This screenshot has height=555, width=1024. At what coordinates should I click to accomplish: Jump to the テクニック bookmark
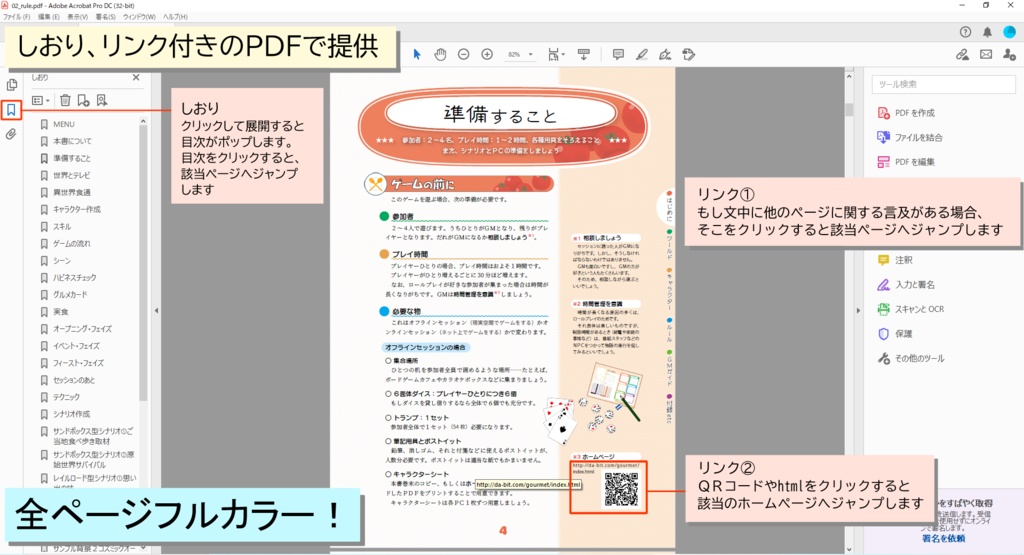tap(67, 396)
